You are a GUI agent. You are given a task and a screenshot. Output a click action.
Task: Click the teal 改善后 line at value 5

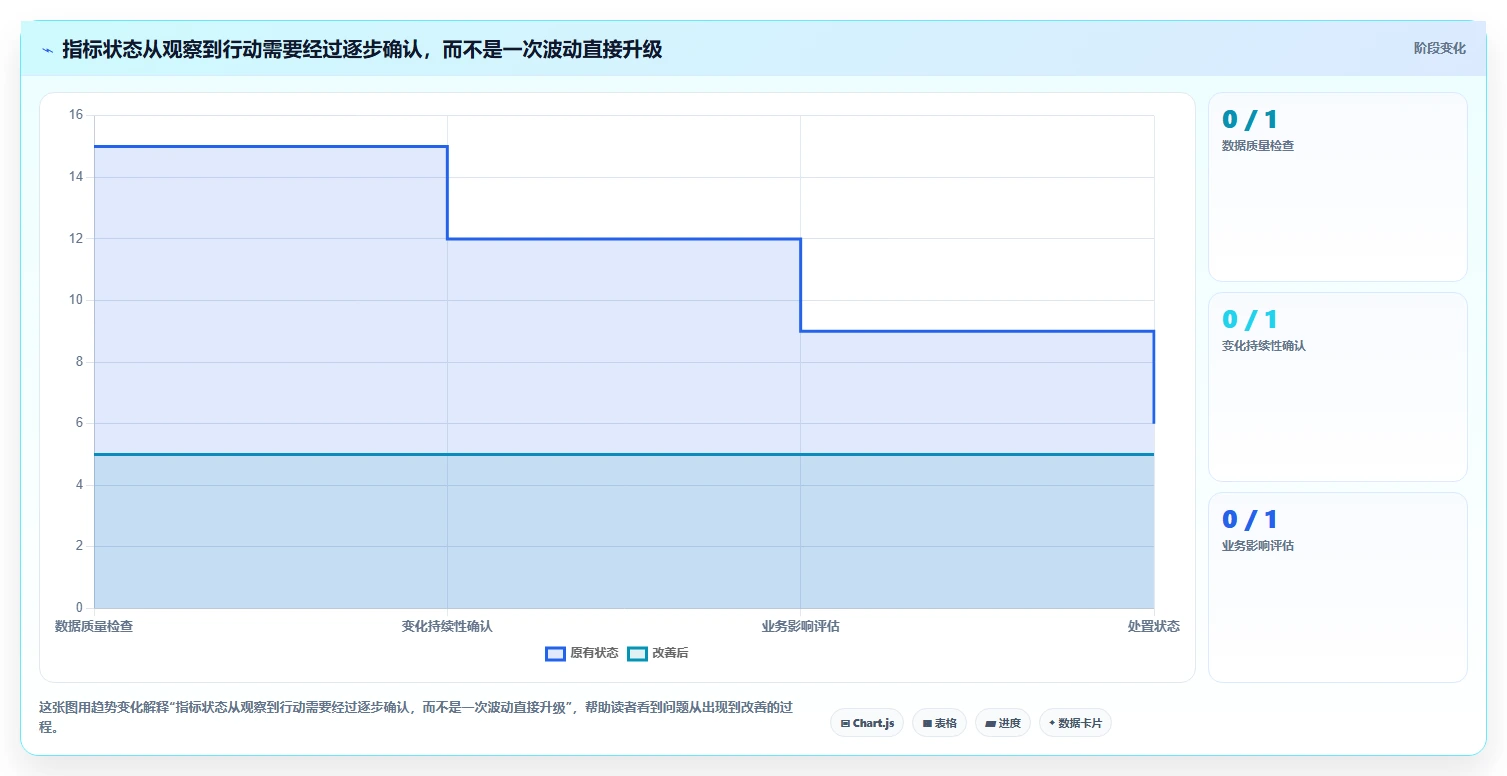[x=624, y=454]
